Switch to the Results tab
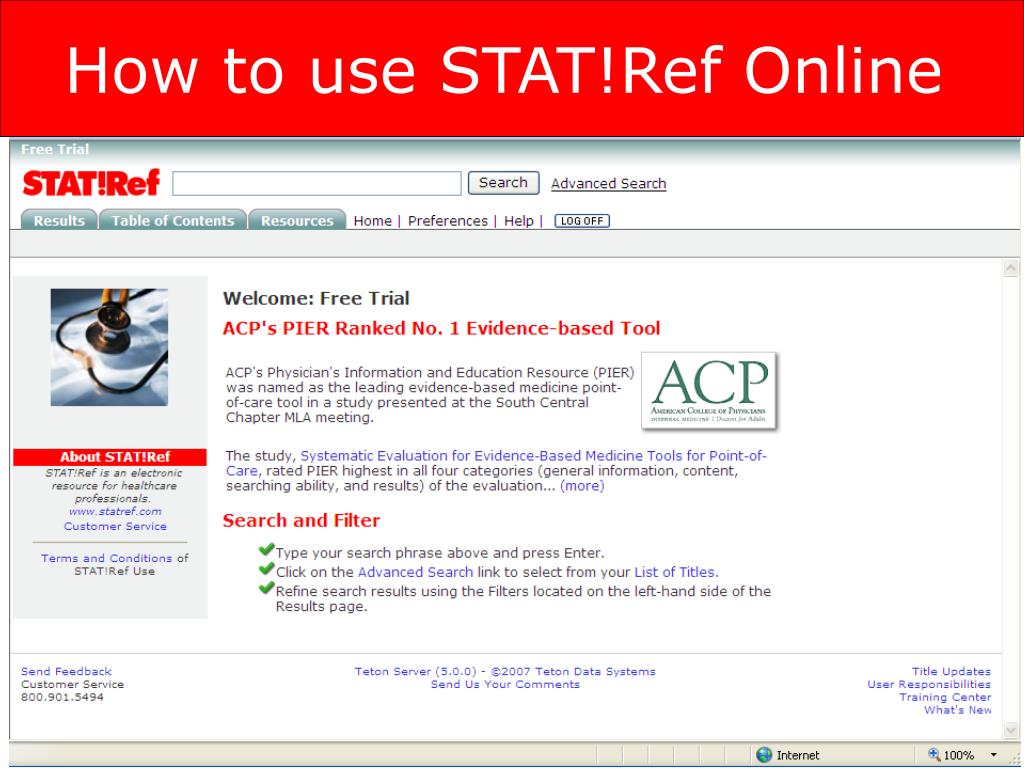The image size is (1024, 768). [59, 220]
